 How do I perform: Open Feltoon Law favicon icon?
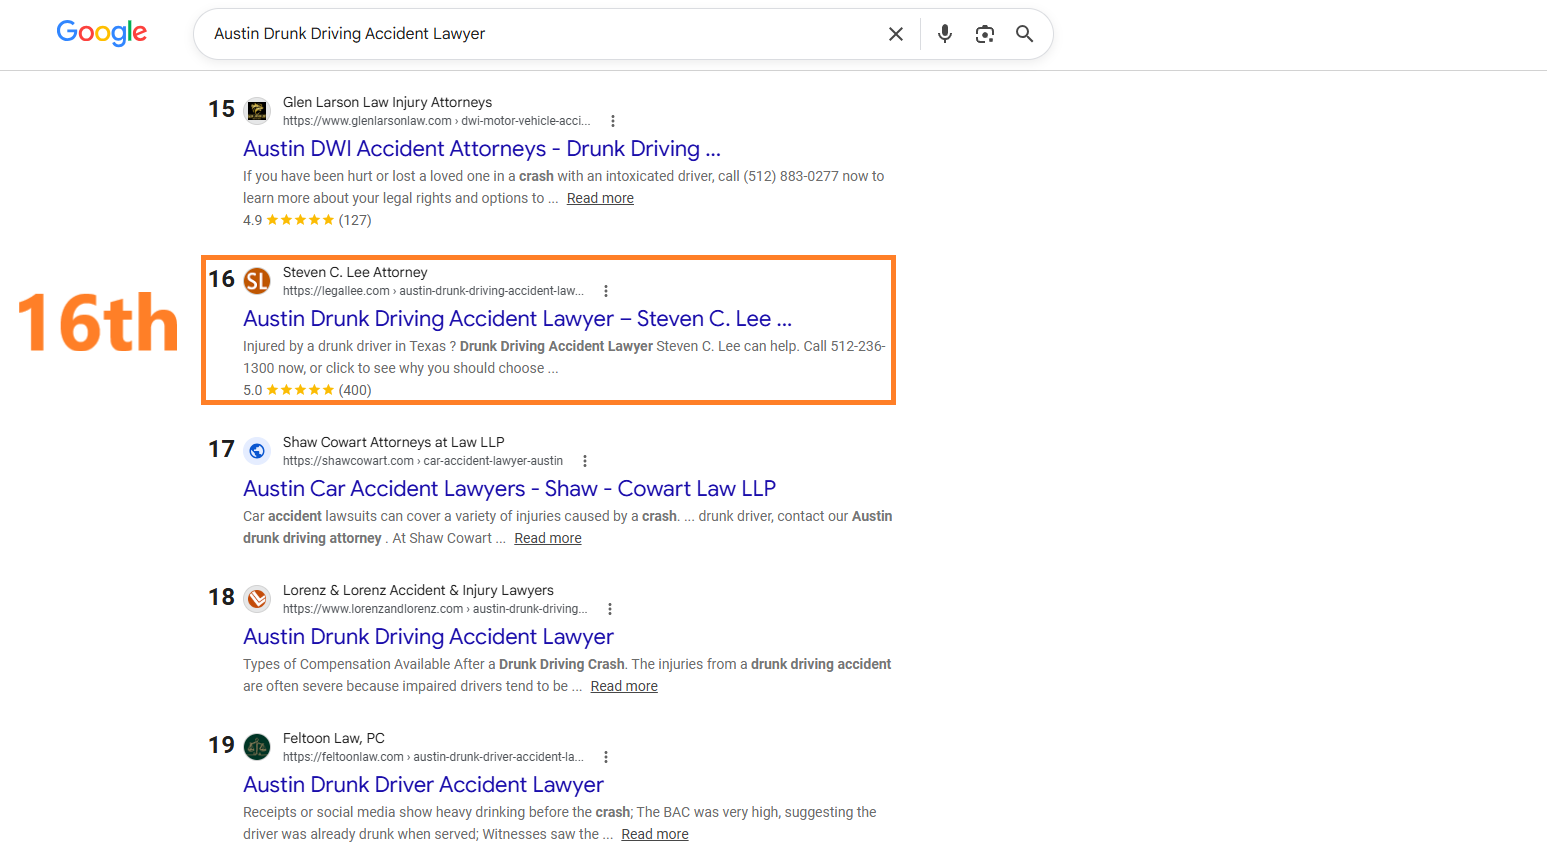click(x=257, y=747)
